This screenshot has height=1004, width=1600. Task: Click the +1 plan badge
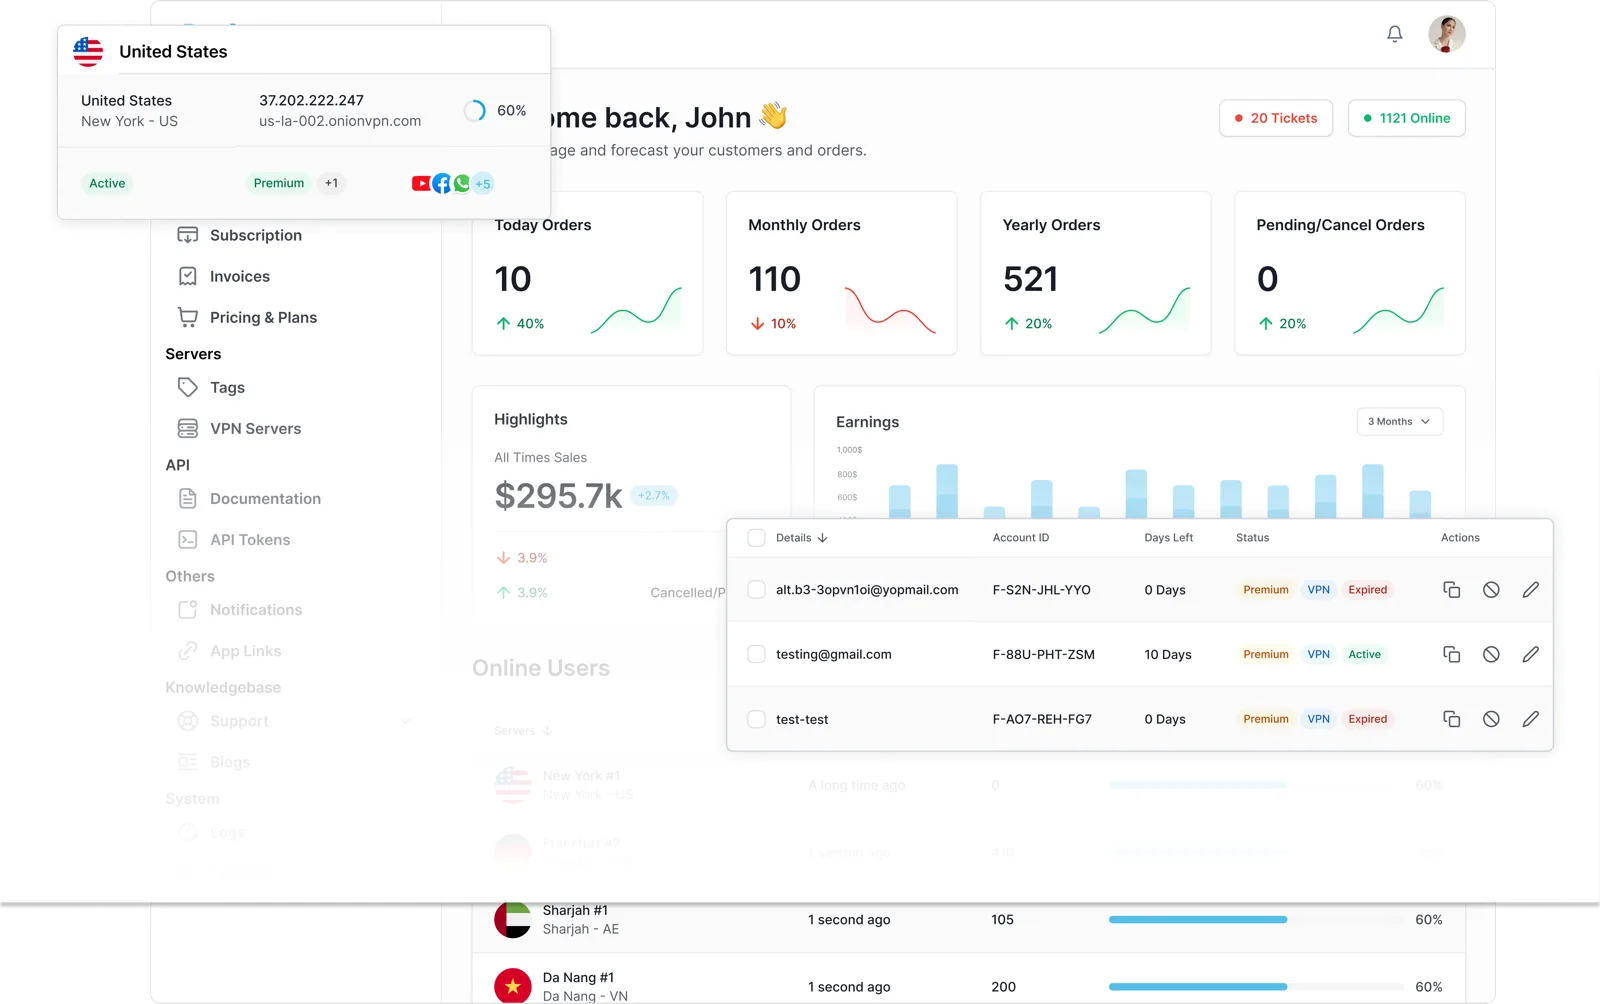coord(331,183)
